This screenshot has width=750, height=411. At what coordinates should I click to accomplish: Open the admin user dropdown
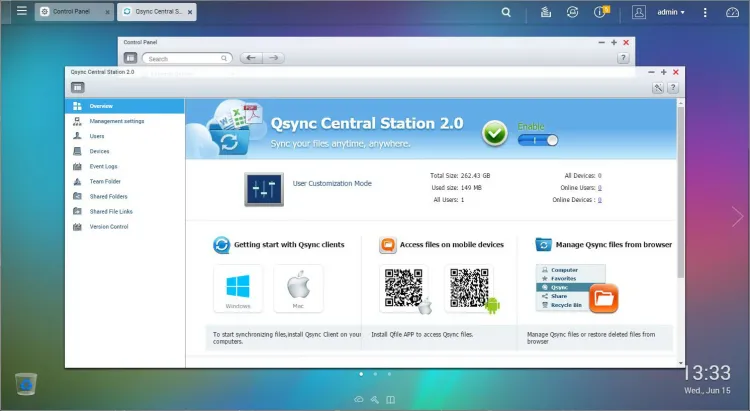(x=670, y=13)
